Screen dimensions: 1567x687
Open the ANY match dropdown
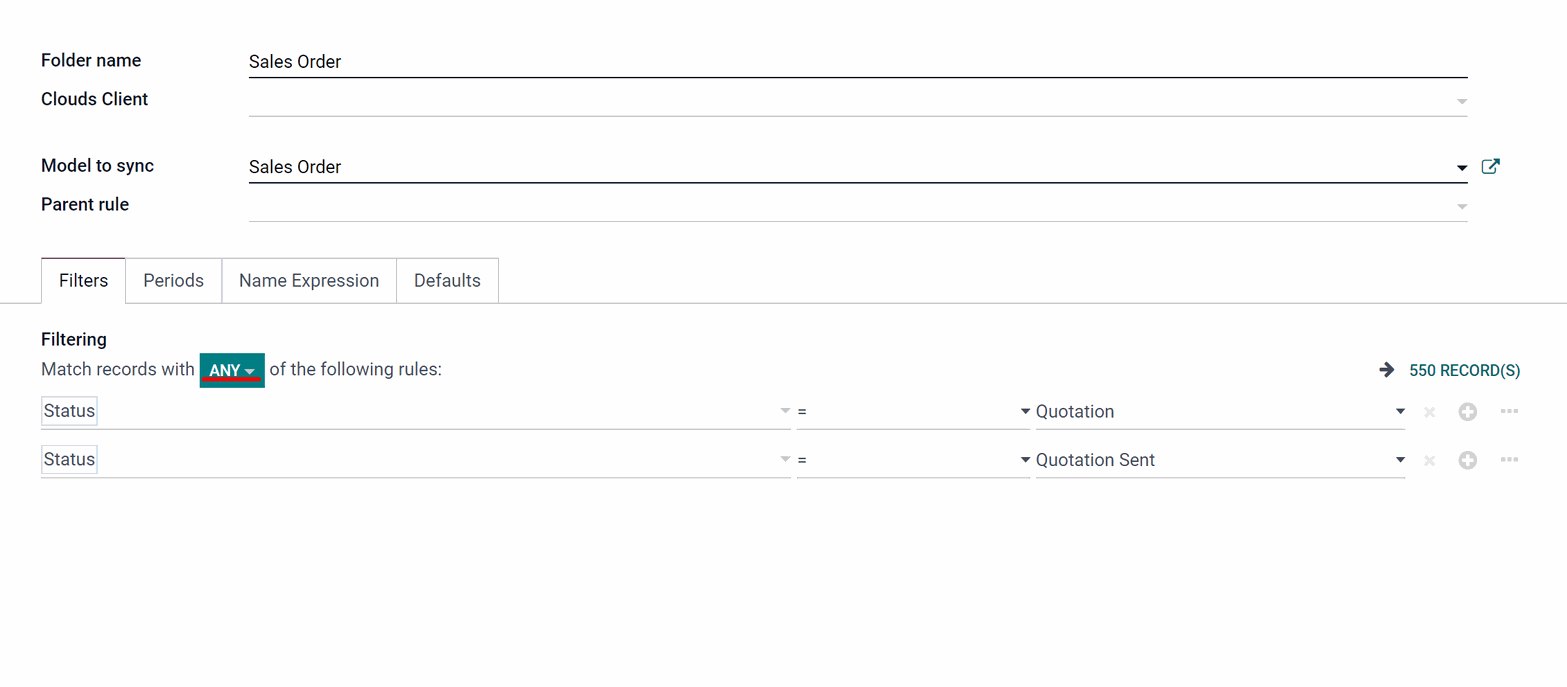[x=232, y=370]
